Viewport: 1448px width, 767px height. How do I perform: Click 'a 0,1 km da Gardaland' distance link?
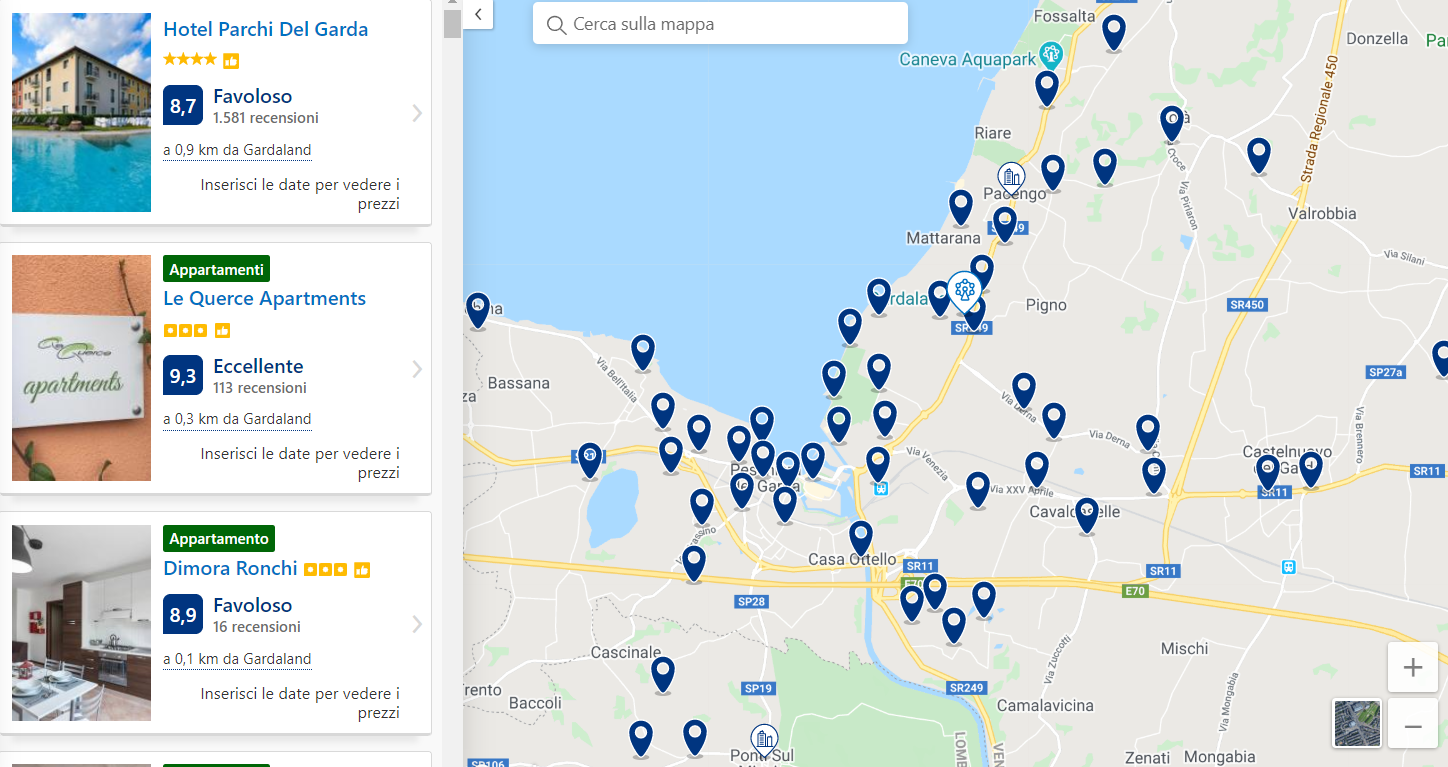(237, 659)
